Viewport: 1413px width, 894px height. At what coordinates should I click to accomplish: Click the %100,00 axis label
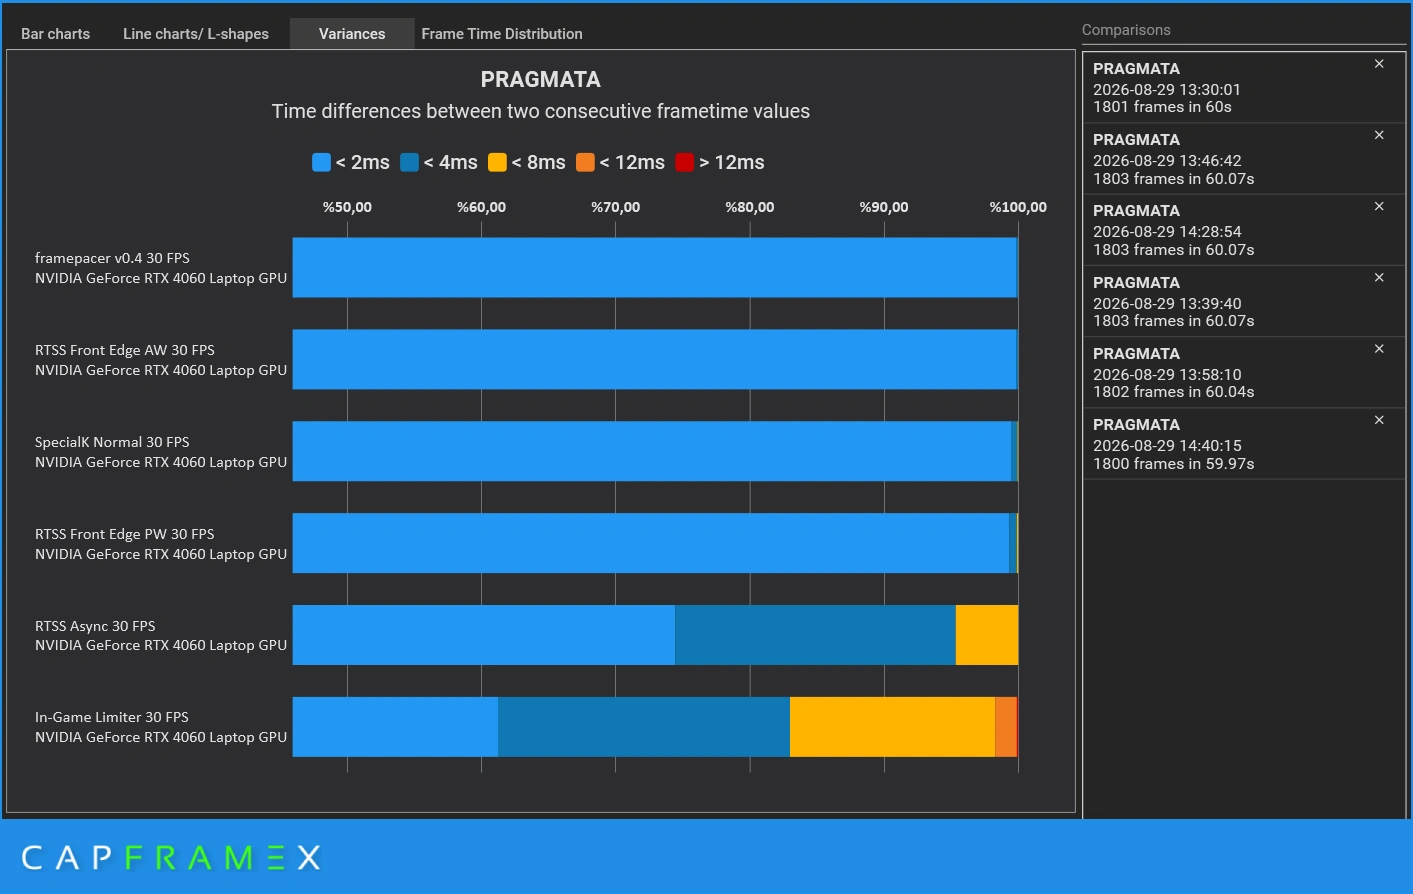pyautogui.click(x=1018, y=207)
